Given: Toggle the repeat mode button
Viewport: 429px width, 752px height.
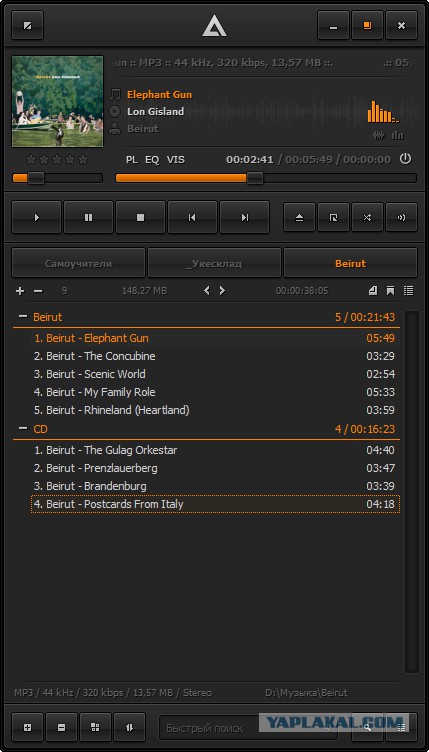Looking at the screenshot, I should point(334,217).
